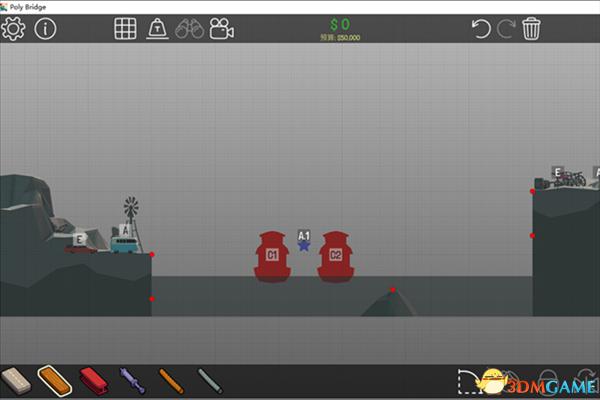Click the greyed-out binoculars icon

point(189,29)
